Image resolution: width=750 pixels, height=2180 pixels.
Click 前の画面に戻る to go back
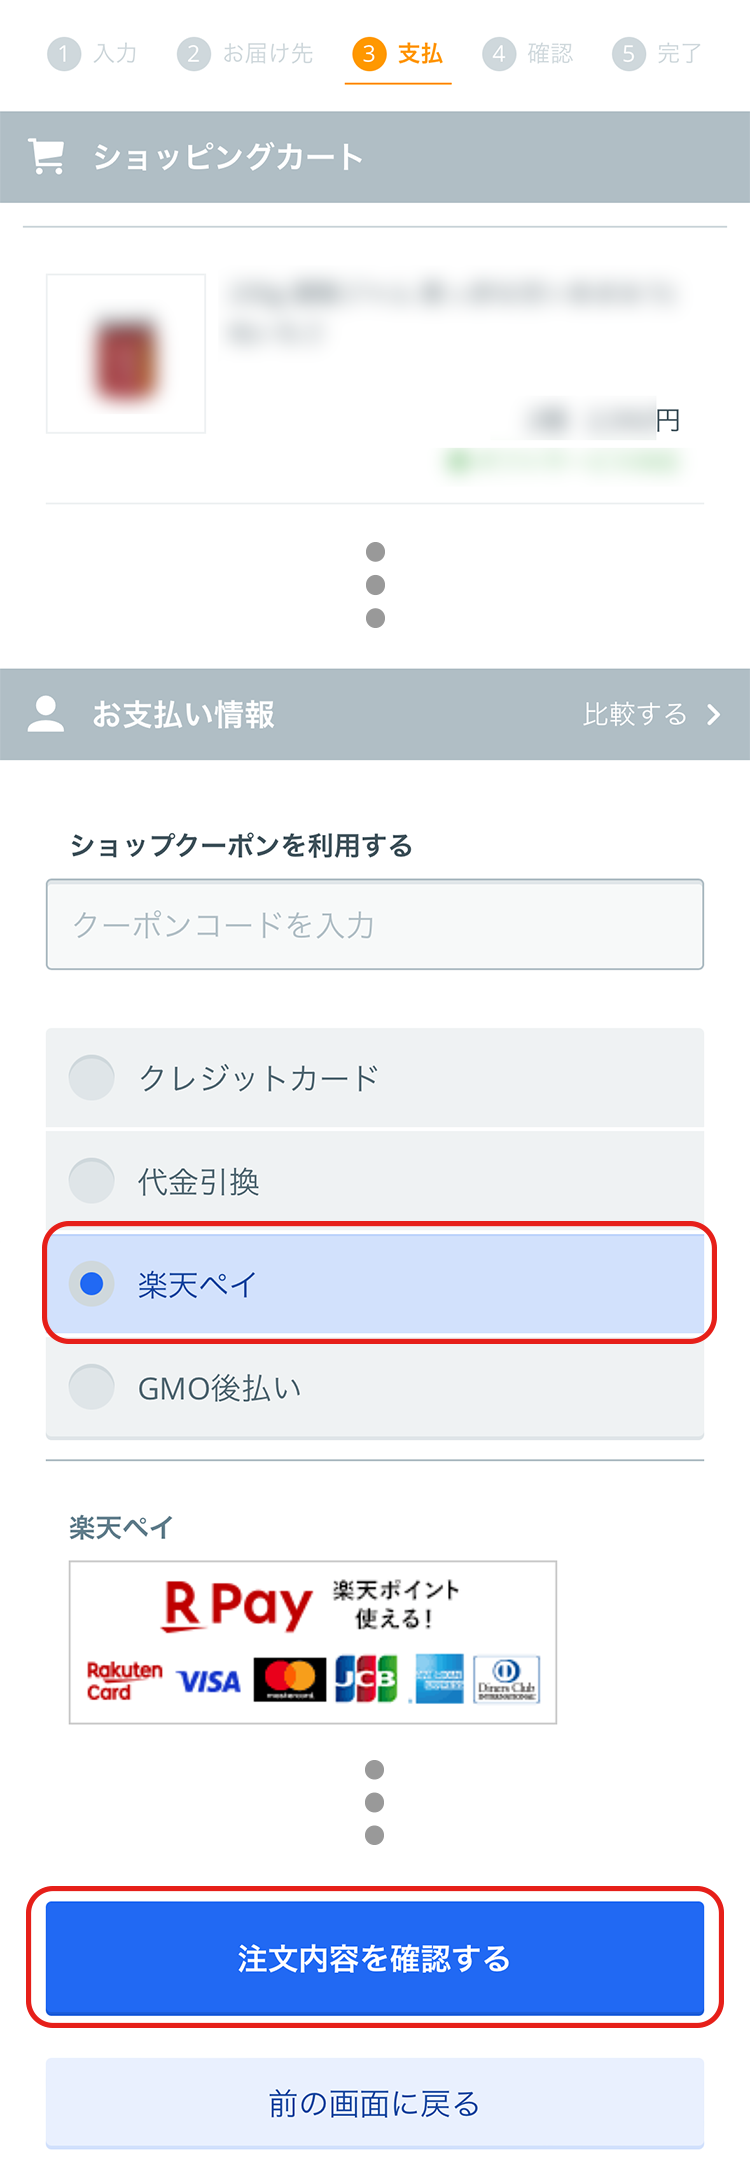375,2103
